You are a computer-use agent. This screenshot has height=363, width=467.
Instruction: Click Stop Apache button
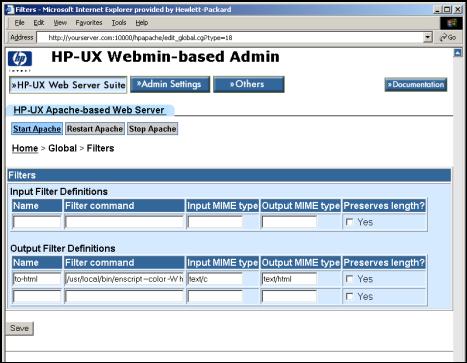(152, 129)
